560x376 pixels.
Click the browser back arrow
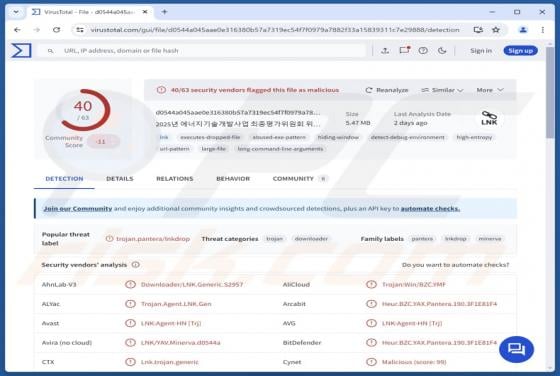17,30
